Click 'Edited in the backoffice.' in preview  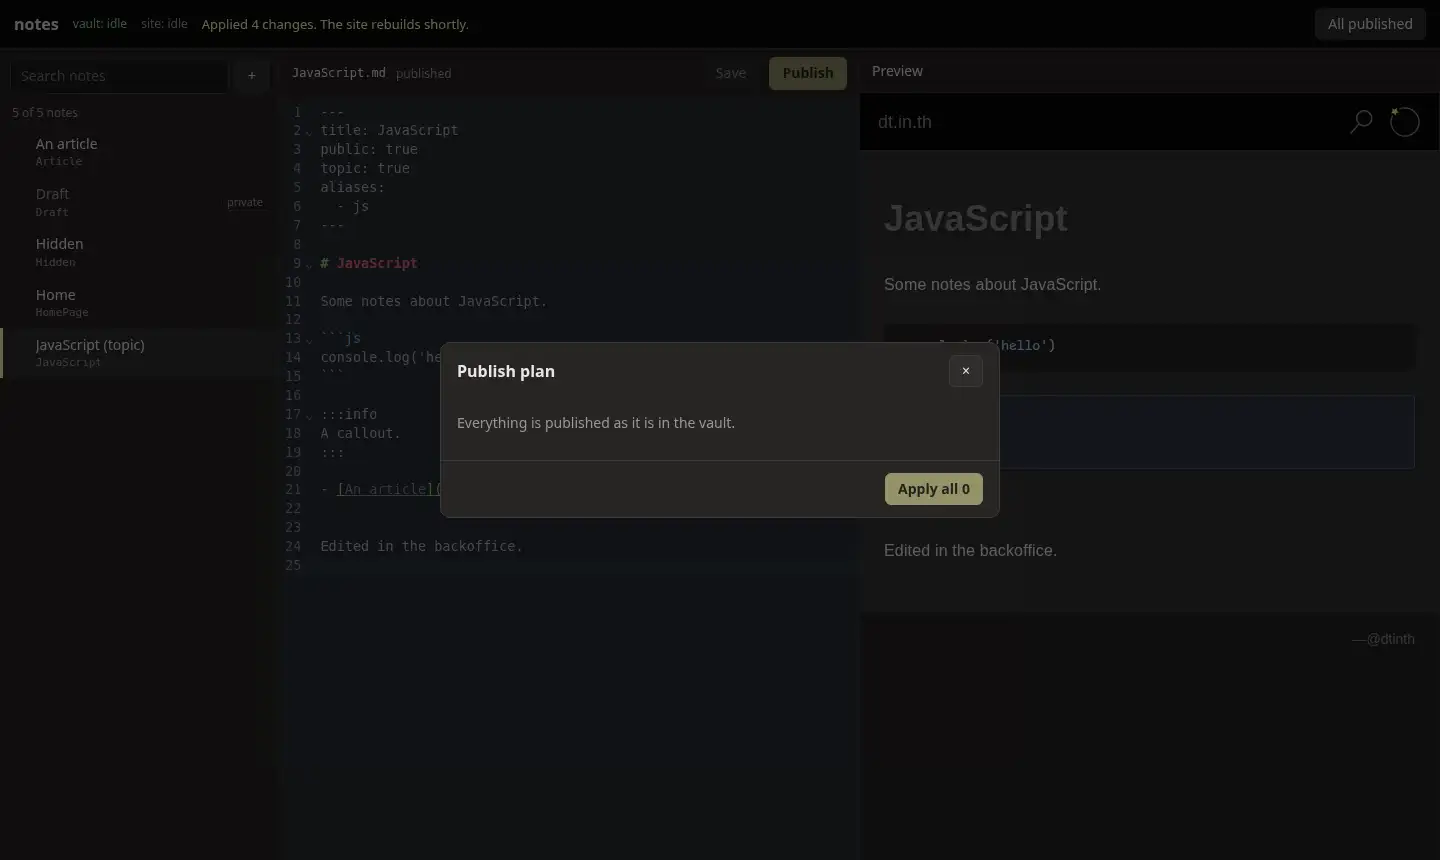click(x=970, y=550)
